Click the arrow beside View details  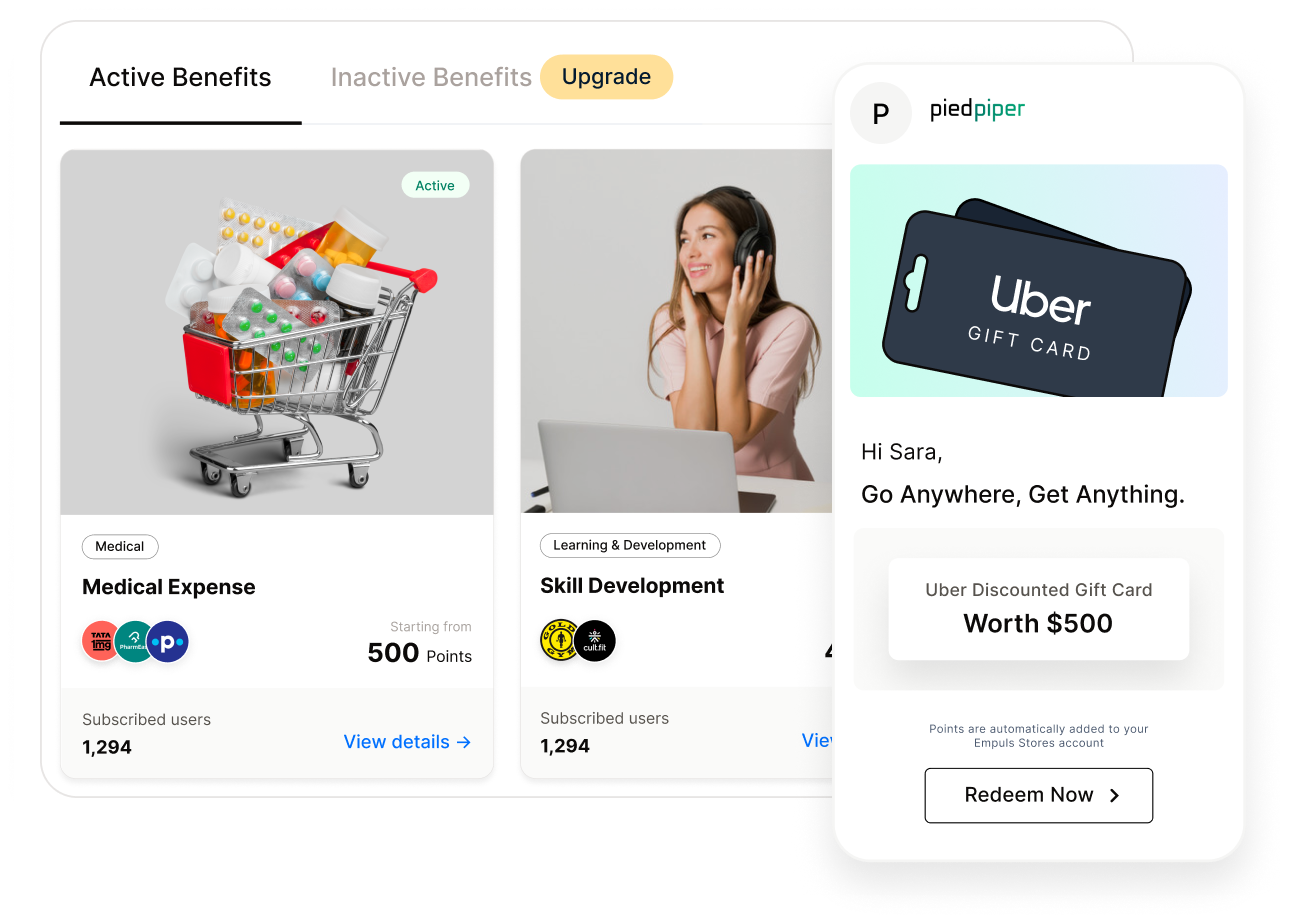point(463,742)
